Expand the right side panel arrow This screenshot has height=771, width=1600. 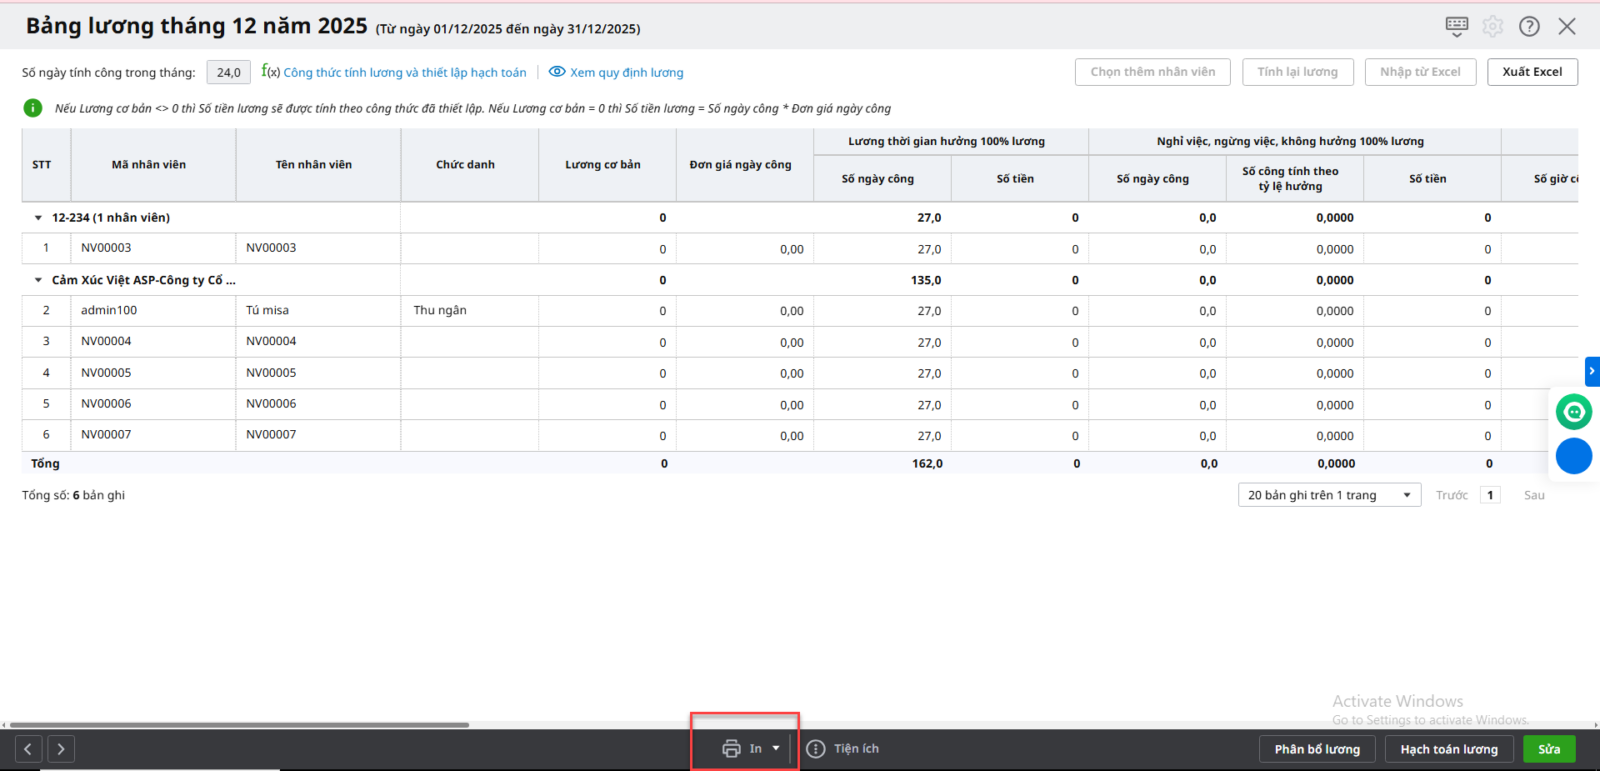pyautogui.click(x=1592, y=371)
